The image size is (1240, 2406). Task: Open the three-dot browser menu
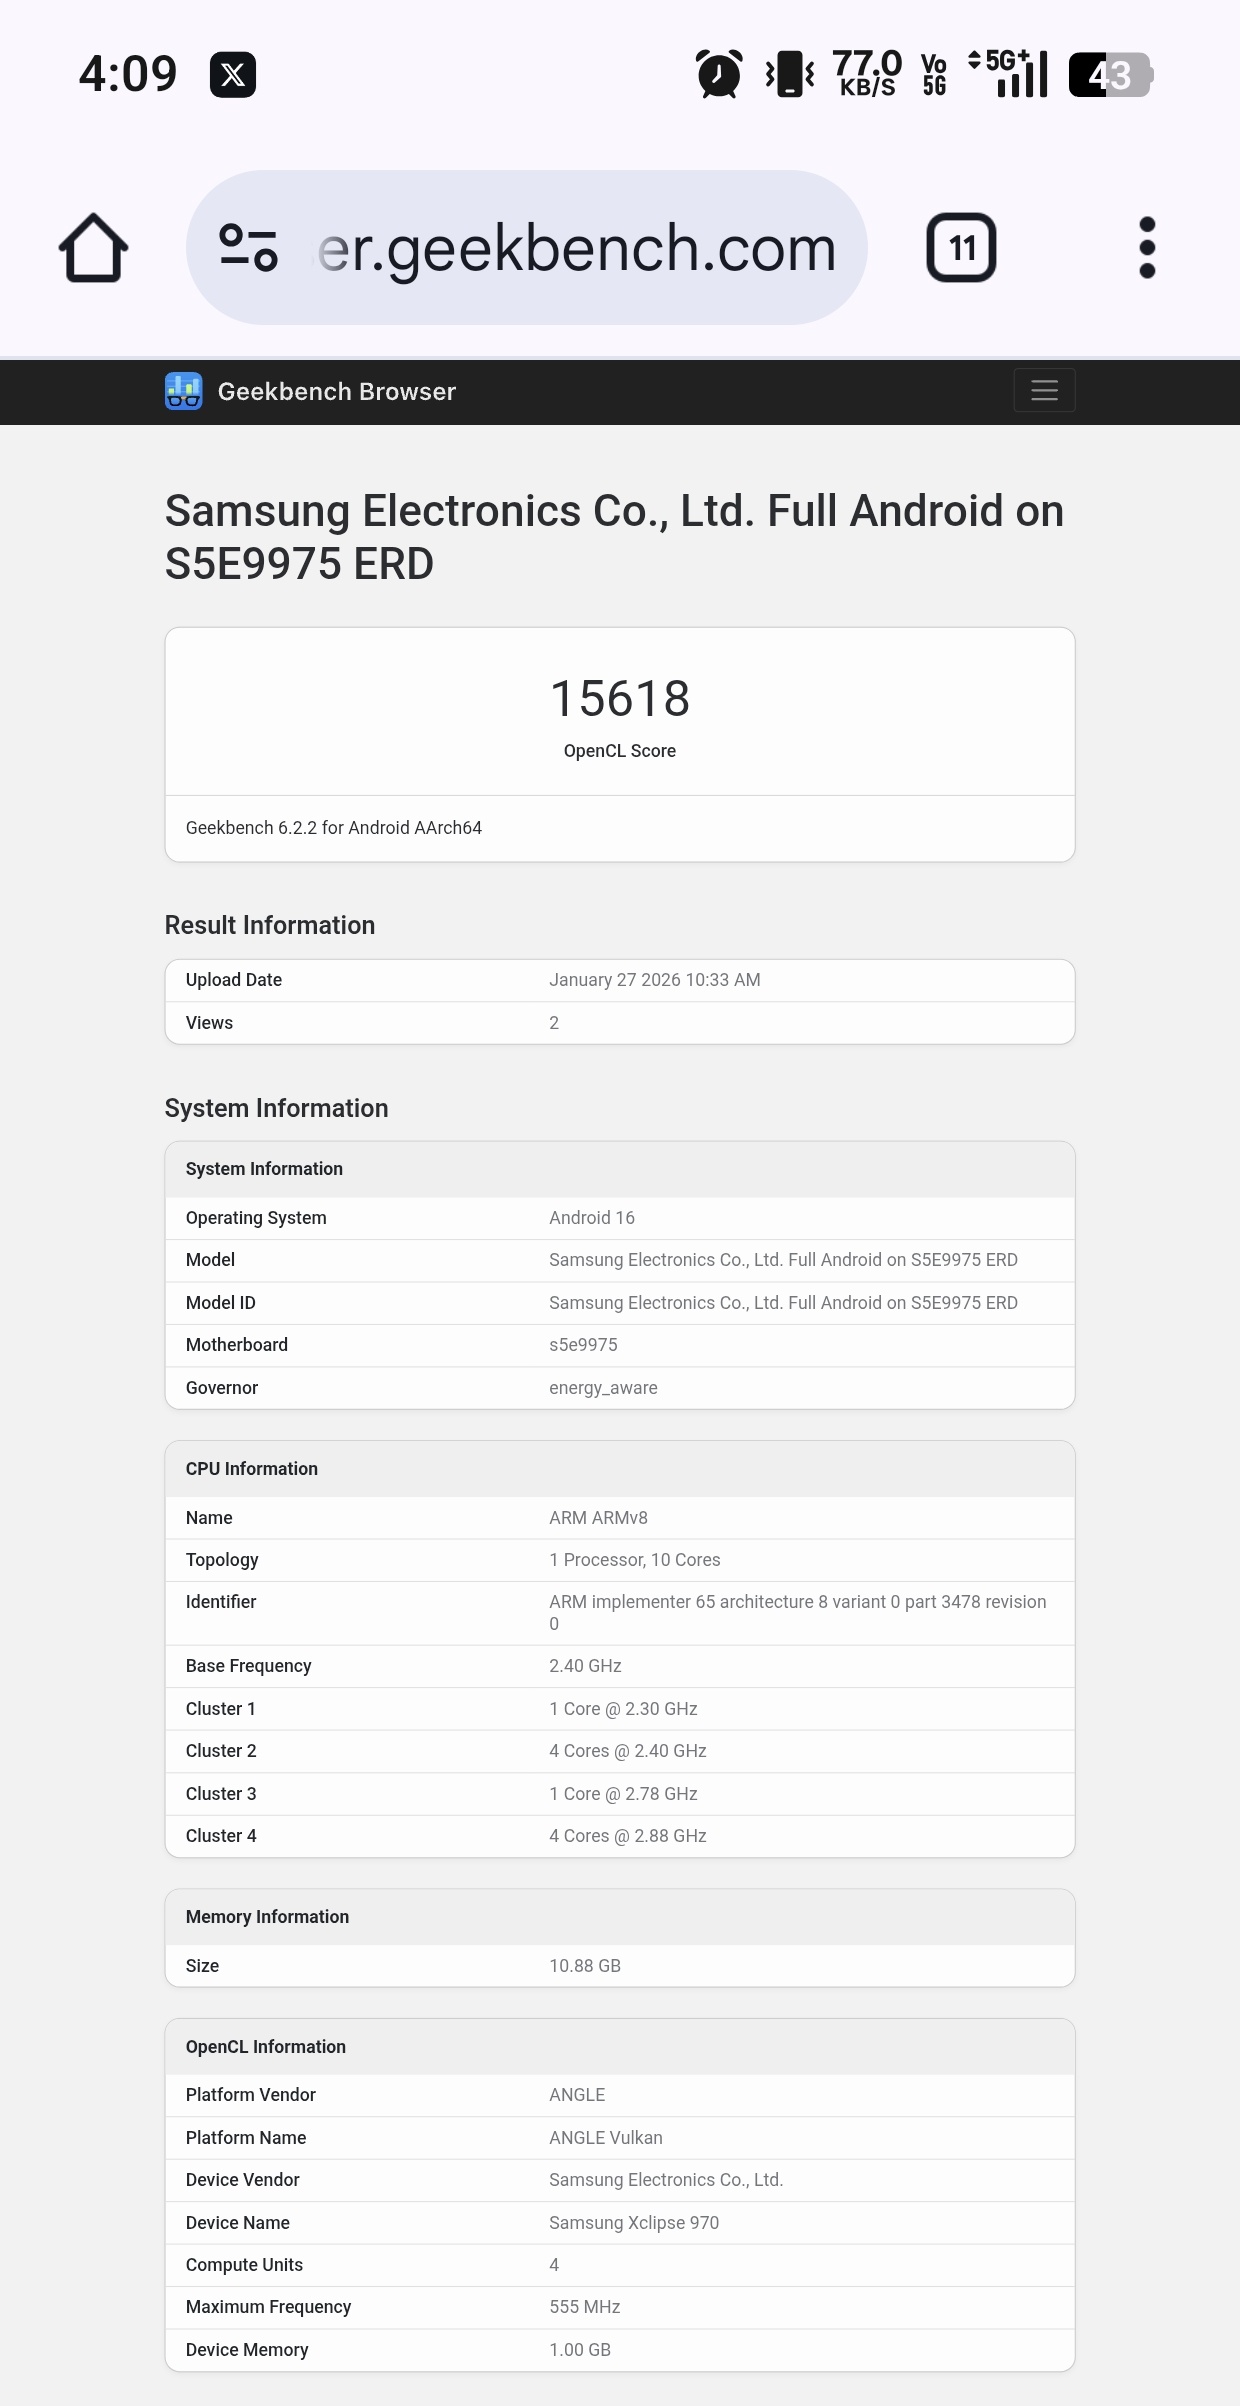click(1147, 248)
